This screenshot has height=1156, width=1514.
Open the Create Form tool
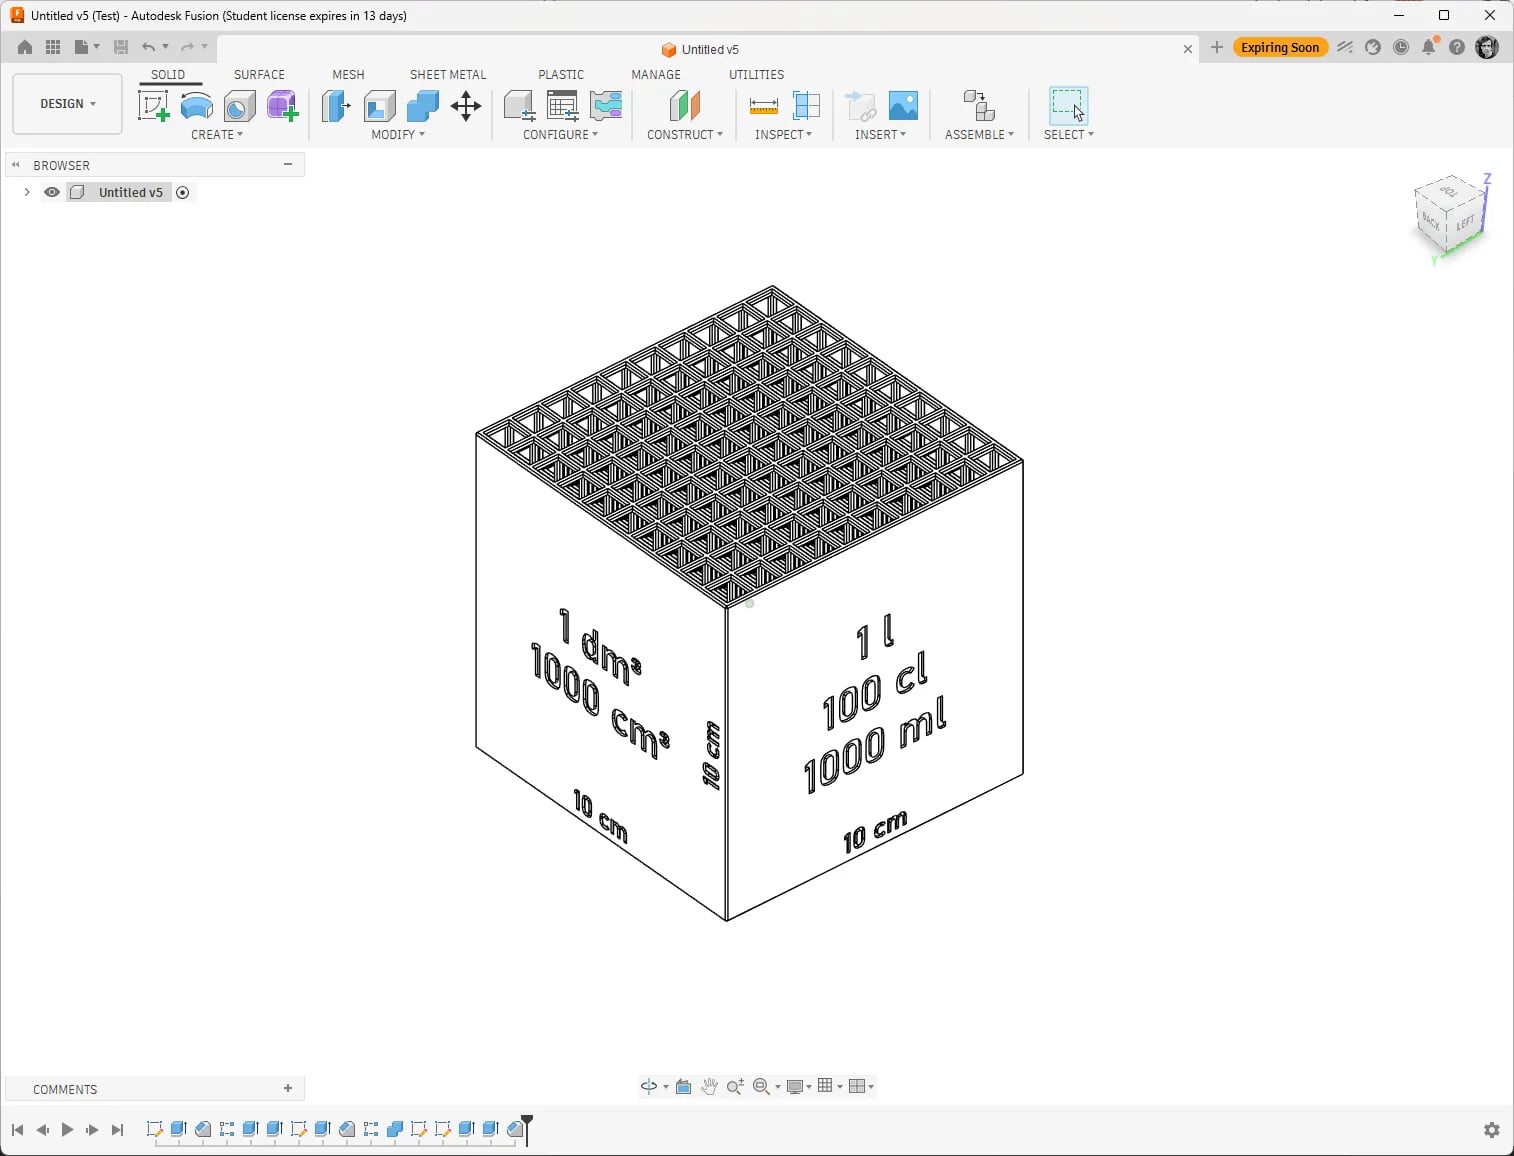click(282, 105)
